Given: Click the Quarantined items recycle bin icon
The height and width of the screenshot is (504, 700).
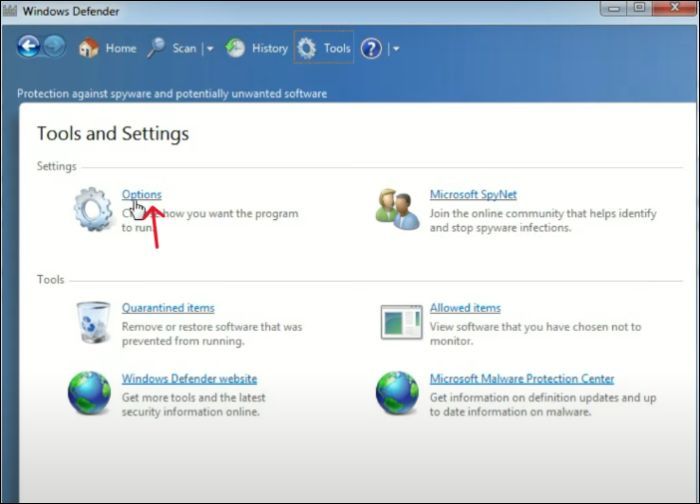Looking at the screenshot, I should tap(93, 322).
